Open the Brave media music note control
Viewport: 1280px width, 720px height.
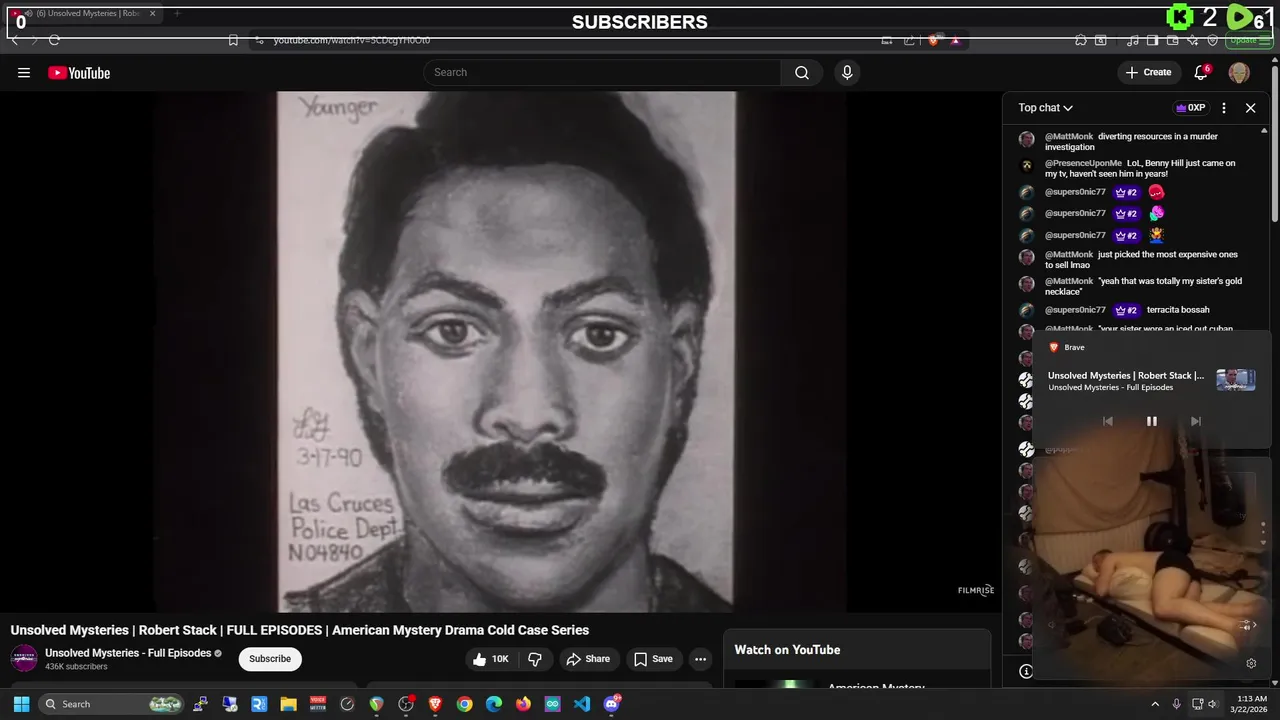[1133, 40]
